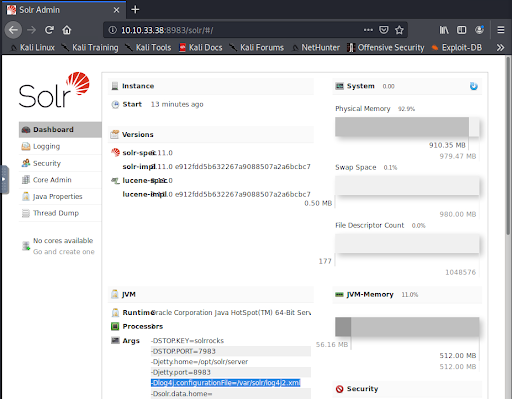This screenshot has width=512, height=399.
Task: Click the Solr logo
Action: pos(54,90)
